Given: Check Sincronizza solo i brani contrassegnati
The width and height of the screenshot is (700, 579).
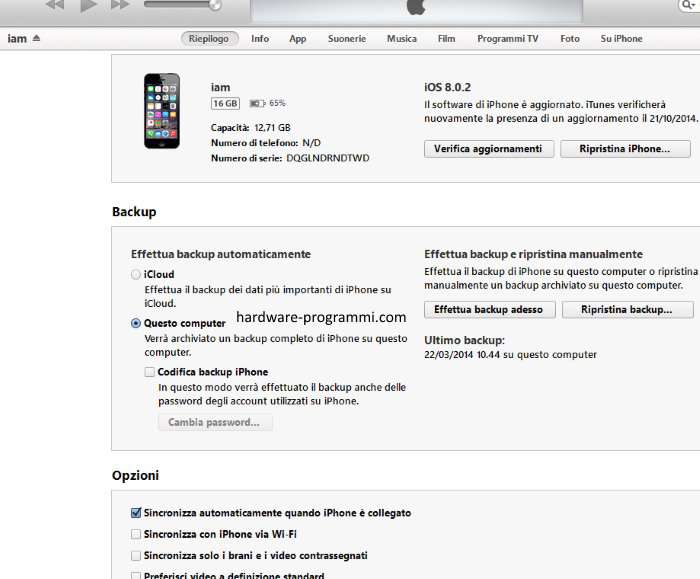Looking at the screenshot, I should point(136,555).
